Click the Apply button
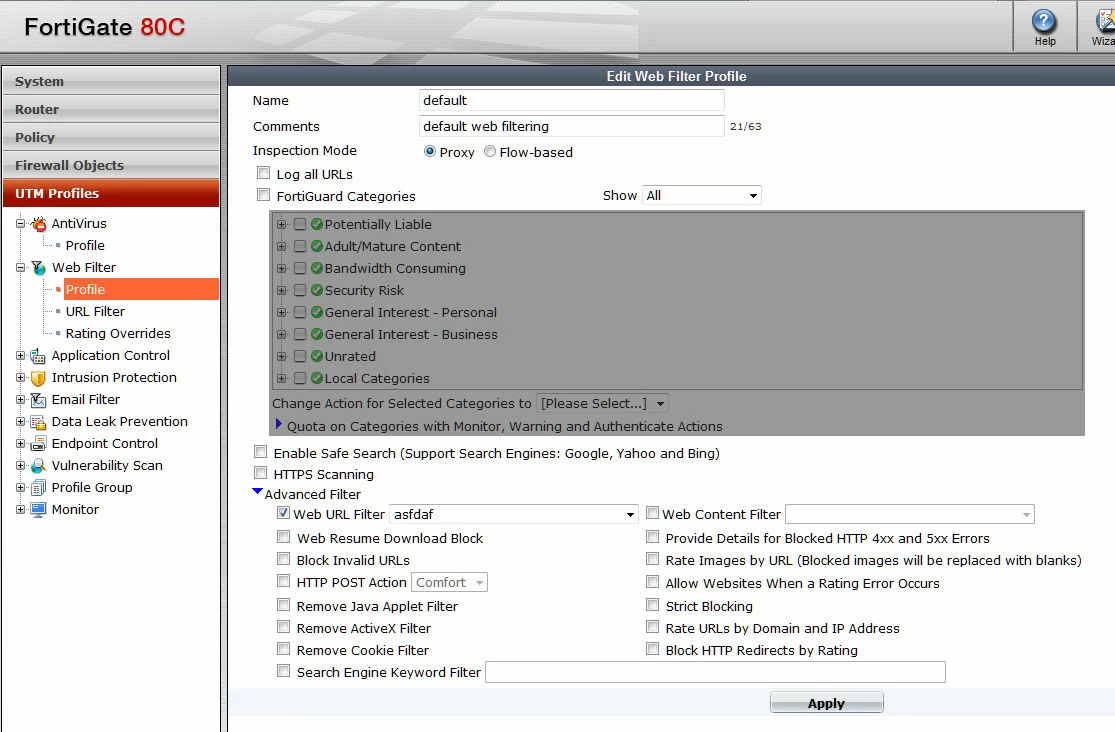Viewport: 1115px width, 732px height. click(x=826, y=703)
